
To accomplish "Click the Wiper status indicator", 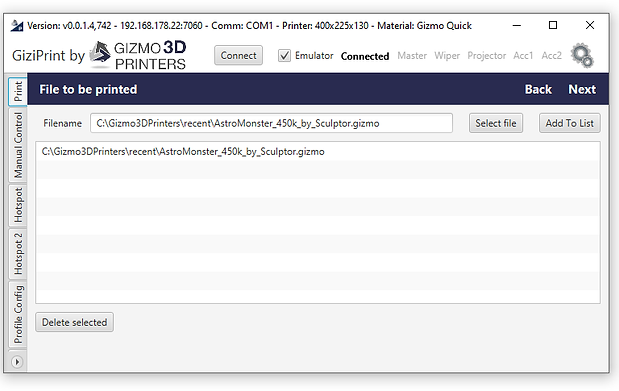I will (x=447, y=56).
